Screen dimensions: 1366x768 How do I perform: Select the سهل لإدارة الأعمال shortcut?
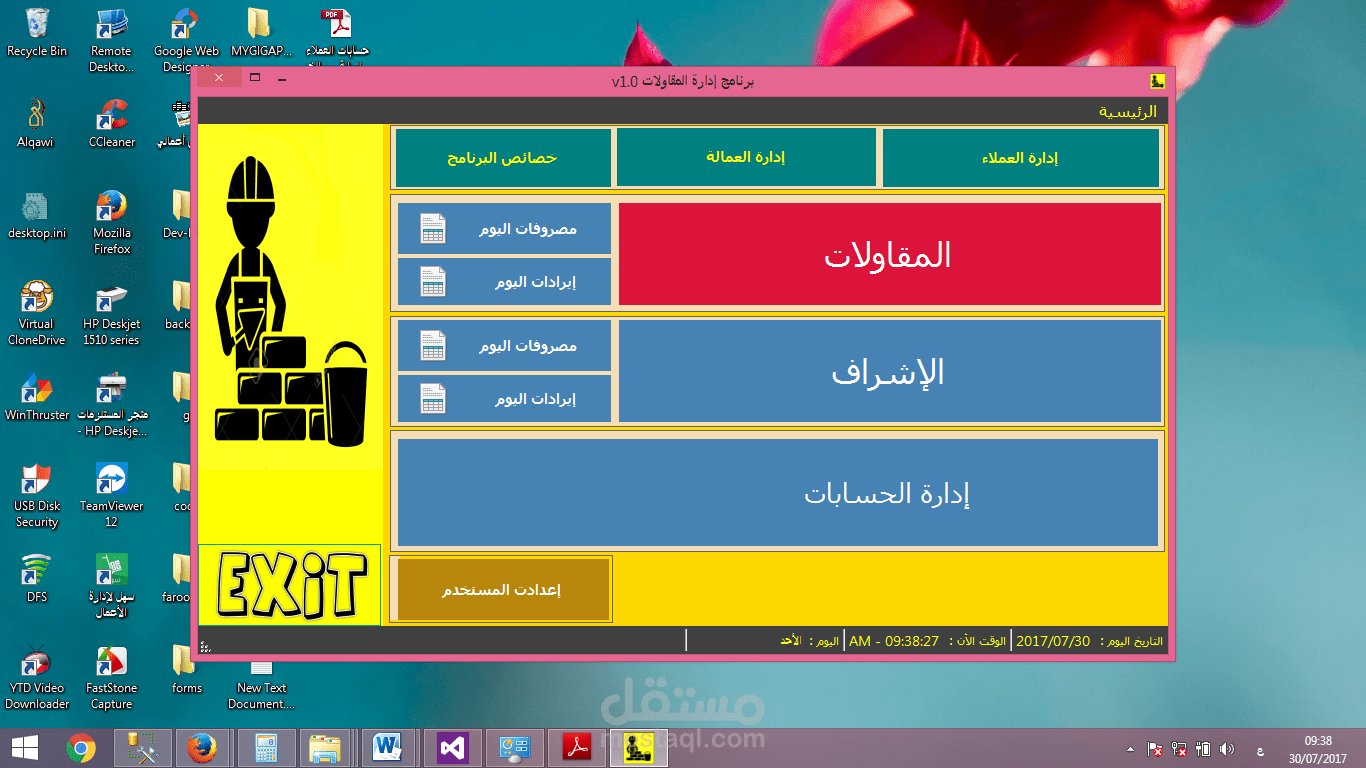[111, 586]
